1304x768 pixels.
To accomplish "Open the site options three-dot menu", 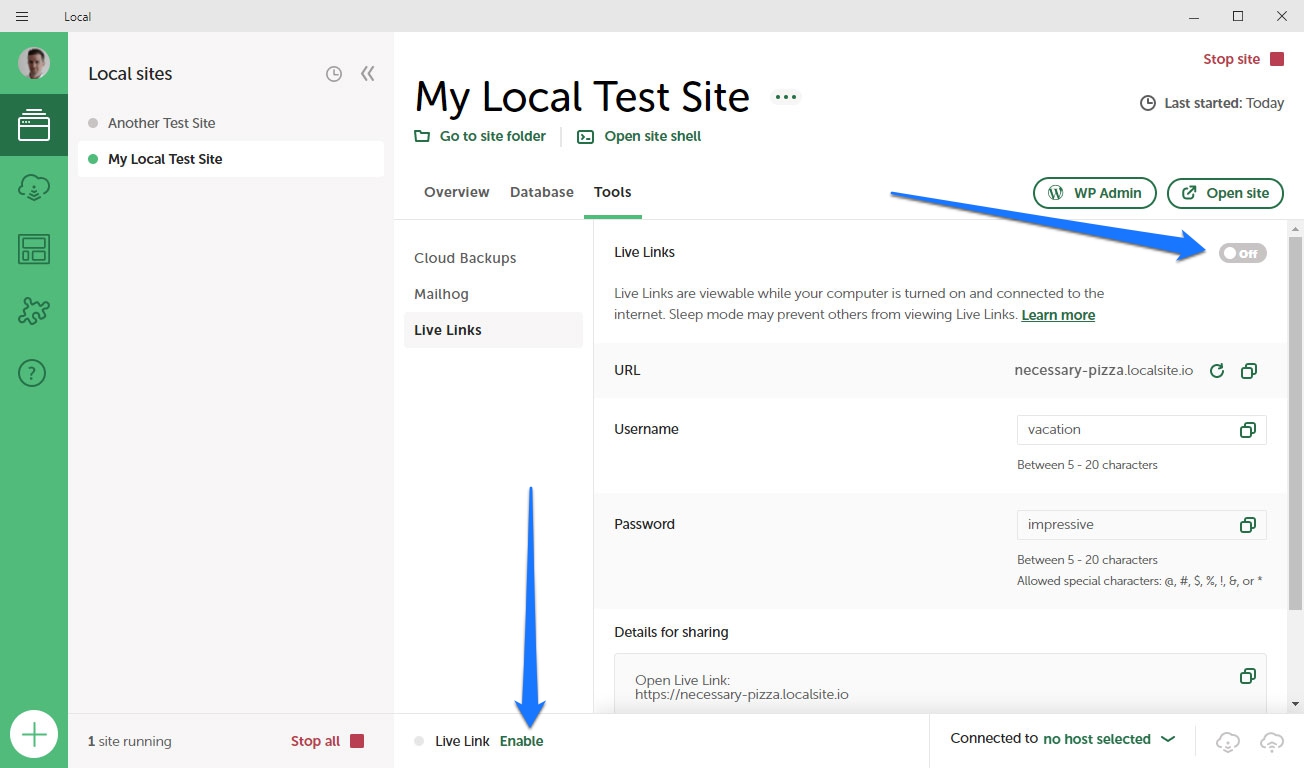I will [x=785, y=97].
